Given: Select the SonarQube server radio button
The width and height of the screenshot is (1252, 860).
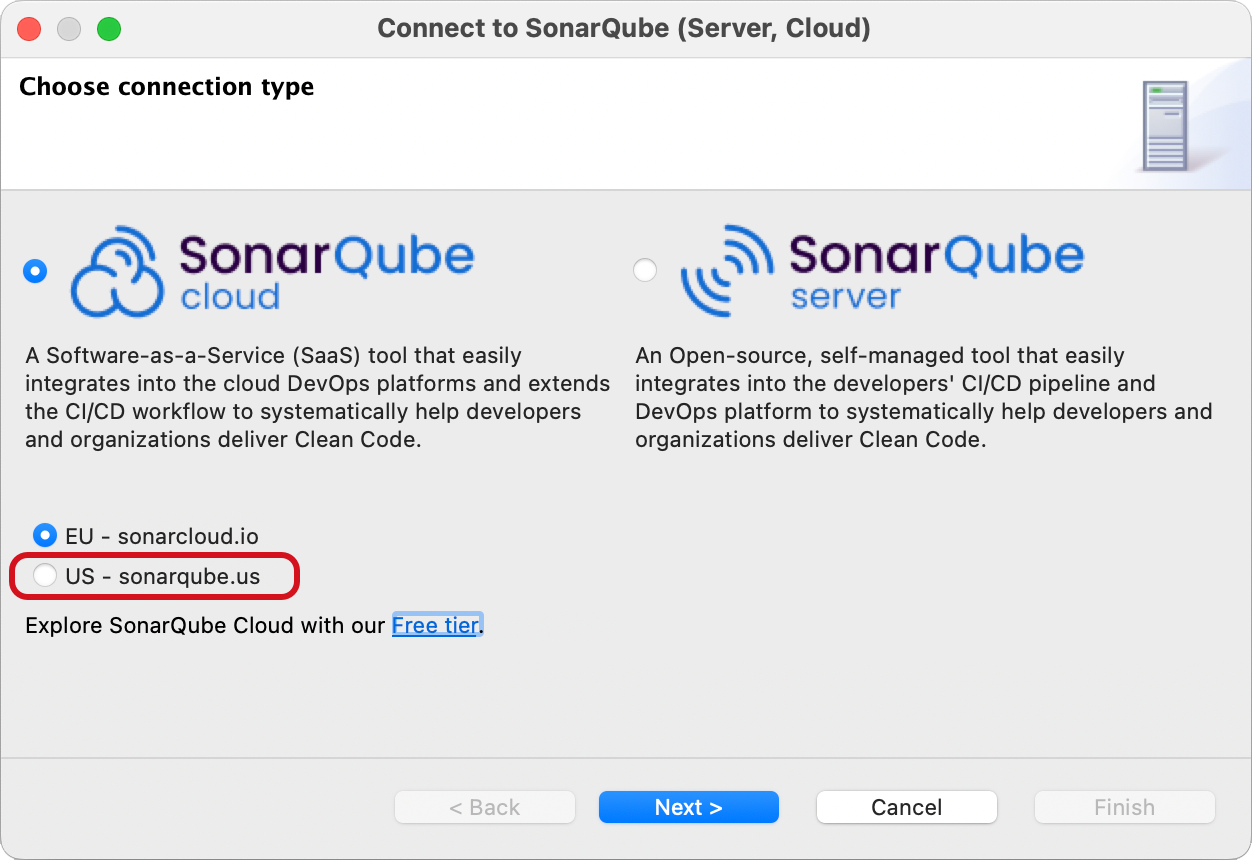Looking at the screenshot, I should tap(646, 270).
